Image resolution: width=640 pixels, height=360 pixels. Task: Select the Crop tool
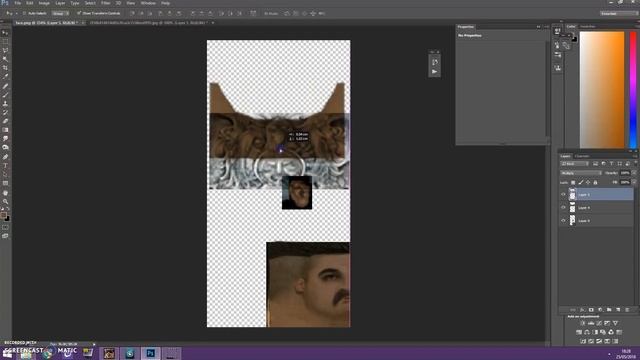pos(5,67)
